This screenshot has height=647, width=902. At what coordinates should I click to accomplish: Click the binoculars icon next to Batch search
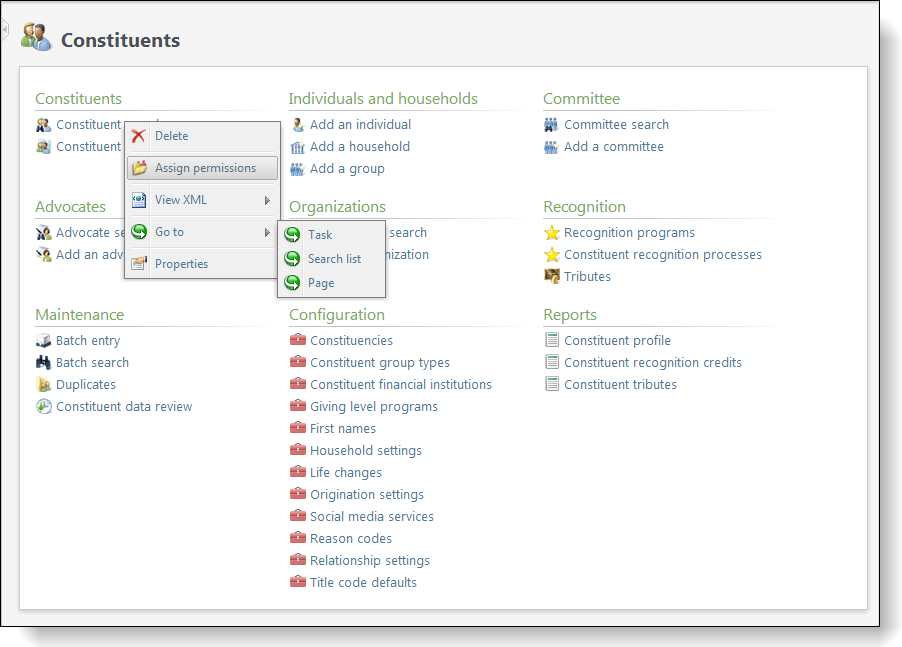[43, 363]
